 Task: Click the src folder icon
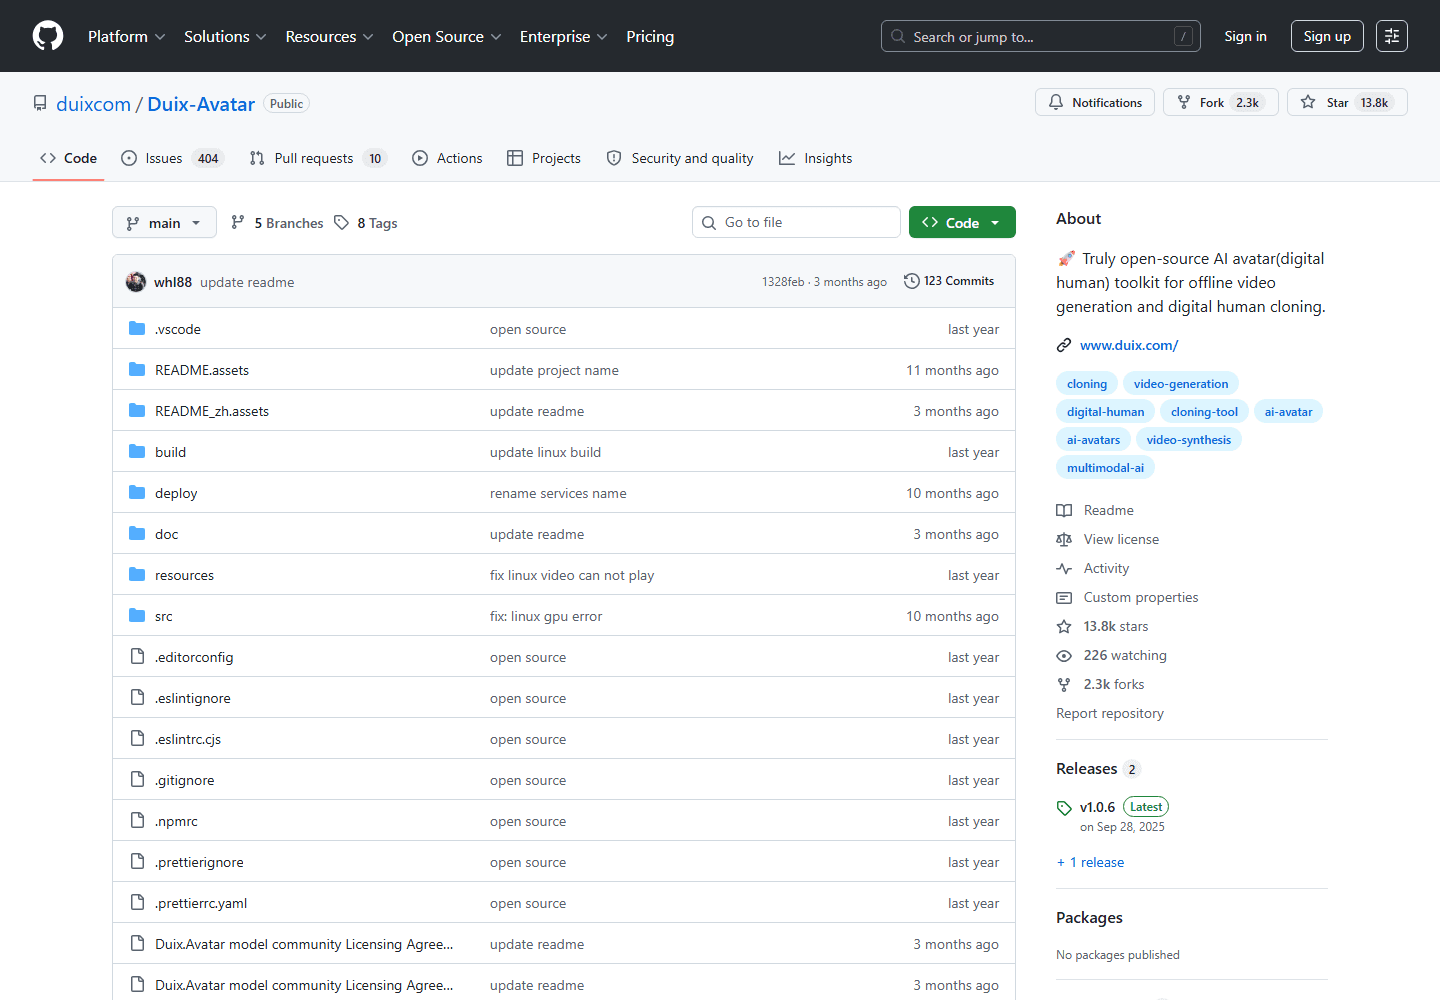tap(137, 615)
